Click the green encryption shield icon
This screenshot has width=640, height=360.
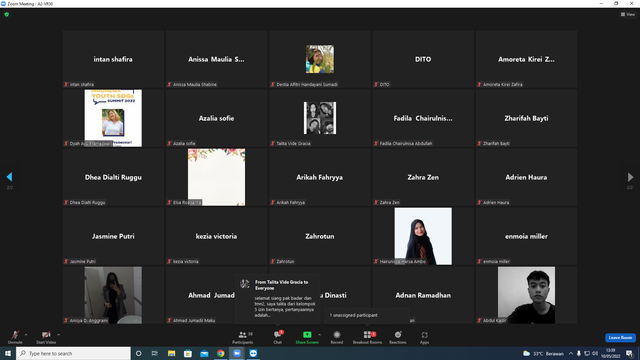[x=7, y=14]
